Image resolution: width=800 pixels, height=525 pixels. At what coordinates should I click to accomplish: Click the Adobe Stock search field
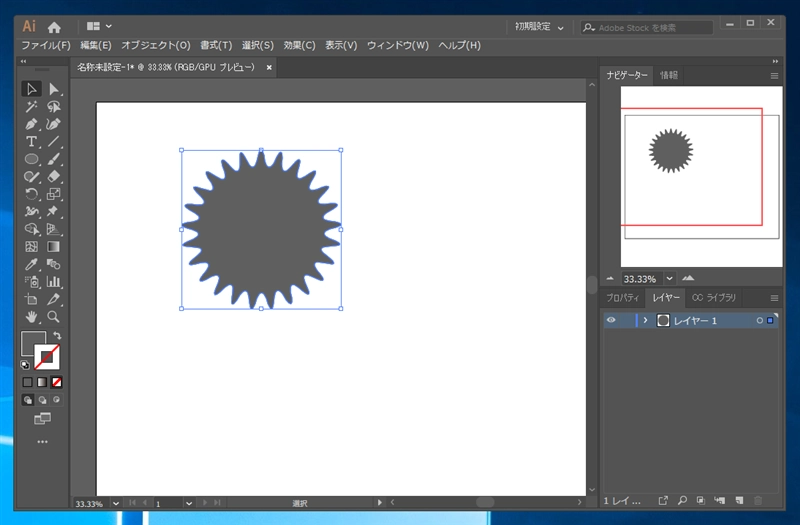(647, 28)
